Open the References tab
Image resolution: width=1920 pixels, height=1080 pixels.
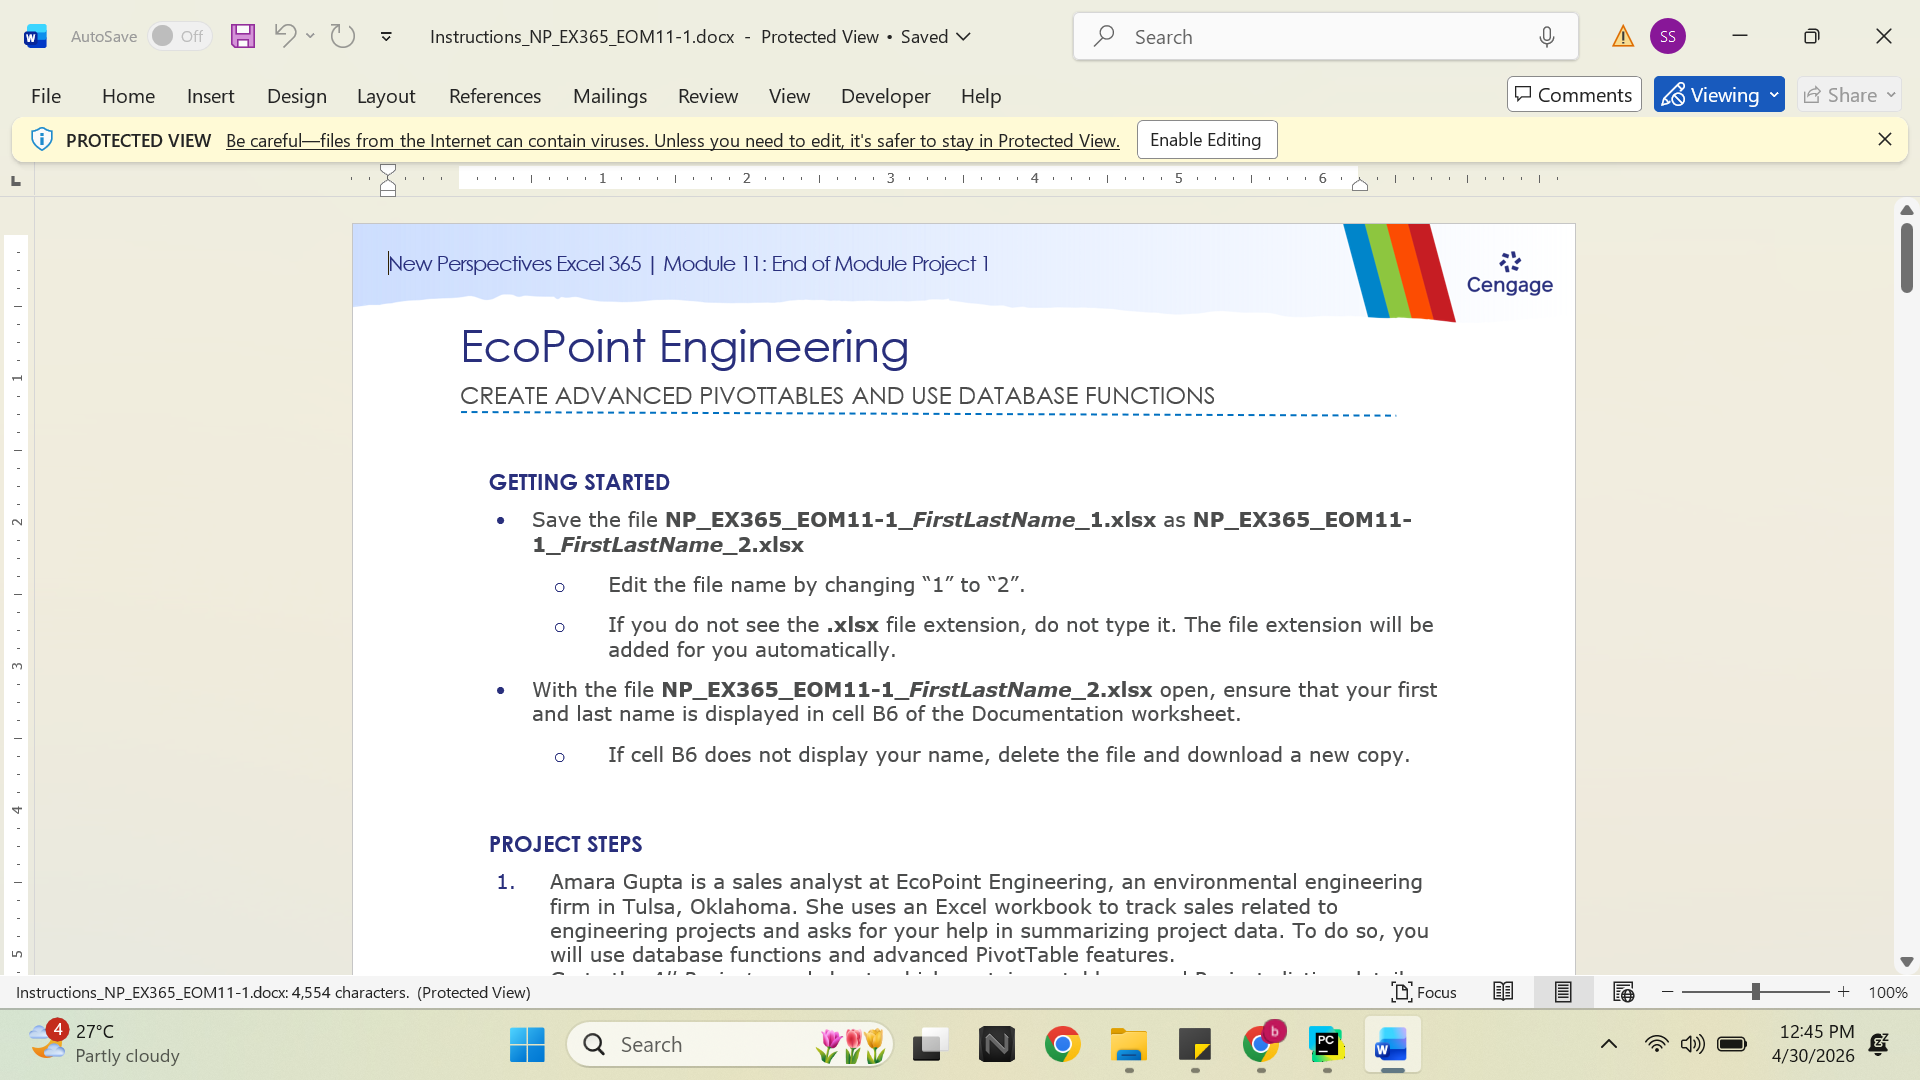(495, 96)
